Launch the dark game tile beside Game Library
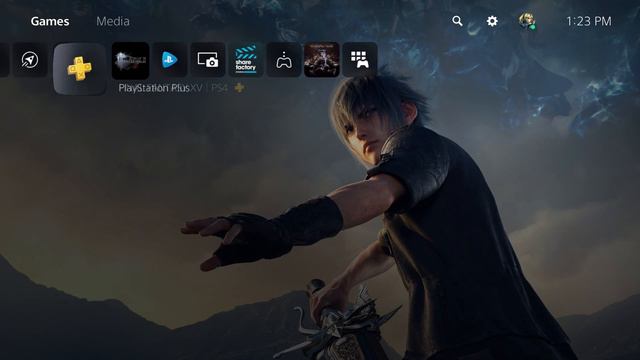Screen dimensions: 640x360 322,60
